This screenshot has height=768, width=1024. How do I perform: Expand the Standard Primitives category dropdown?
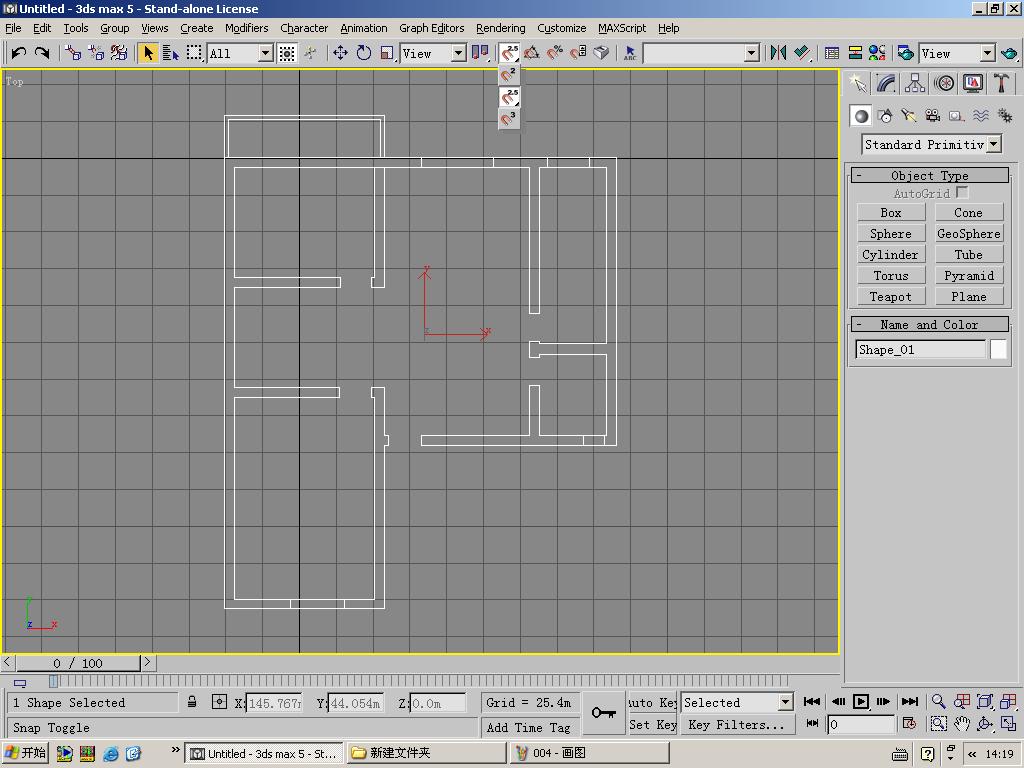click(993, 144)
